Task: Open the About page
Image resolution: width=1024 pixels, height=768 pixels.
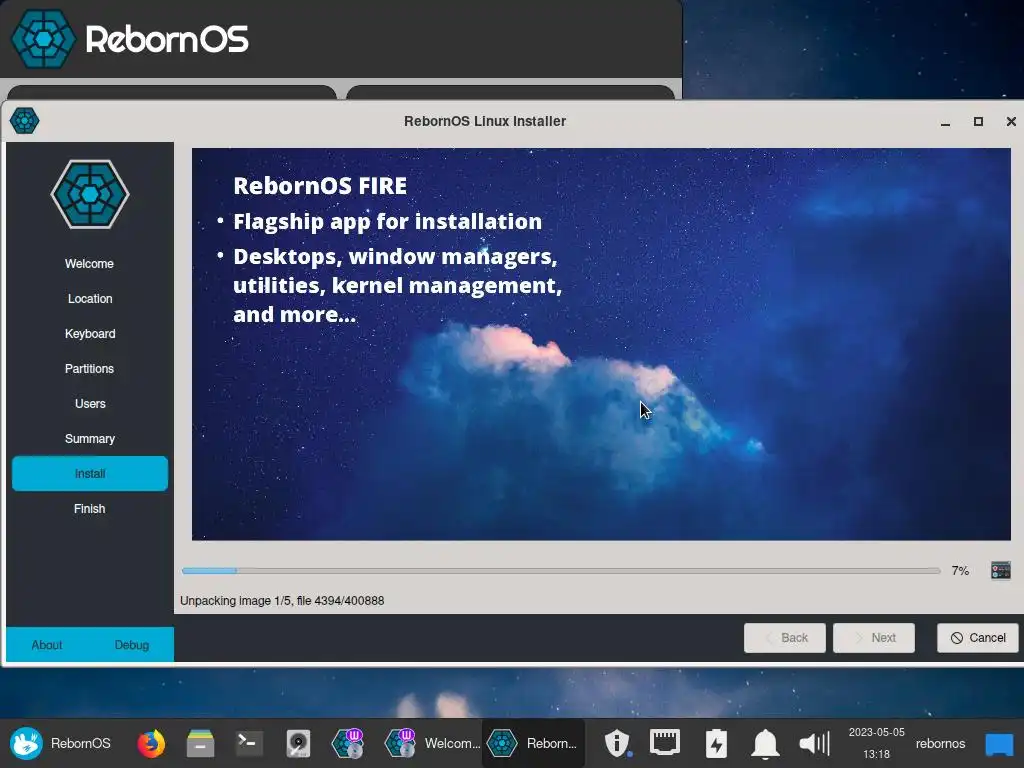Action: [x=47, y=645]
